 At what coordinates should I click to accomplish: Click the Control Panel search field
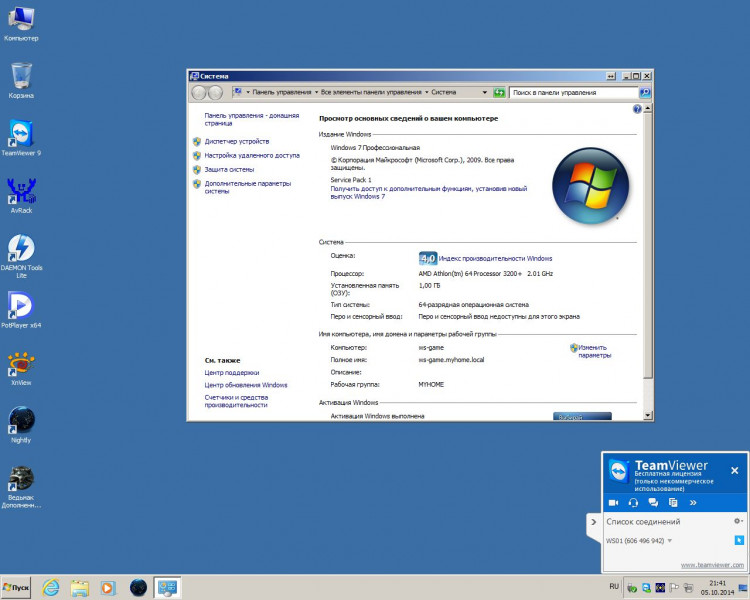tap(572, 92)
